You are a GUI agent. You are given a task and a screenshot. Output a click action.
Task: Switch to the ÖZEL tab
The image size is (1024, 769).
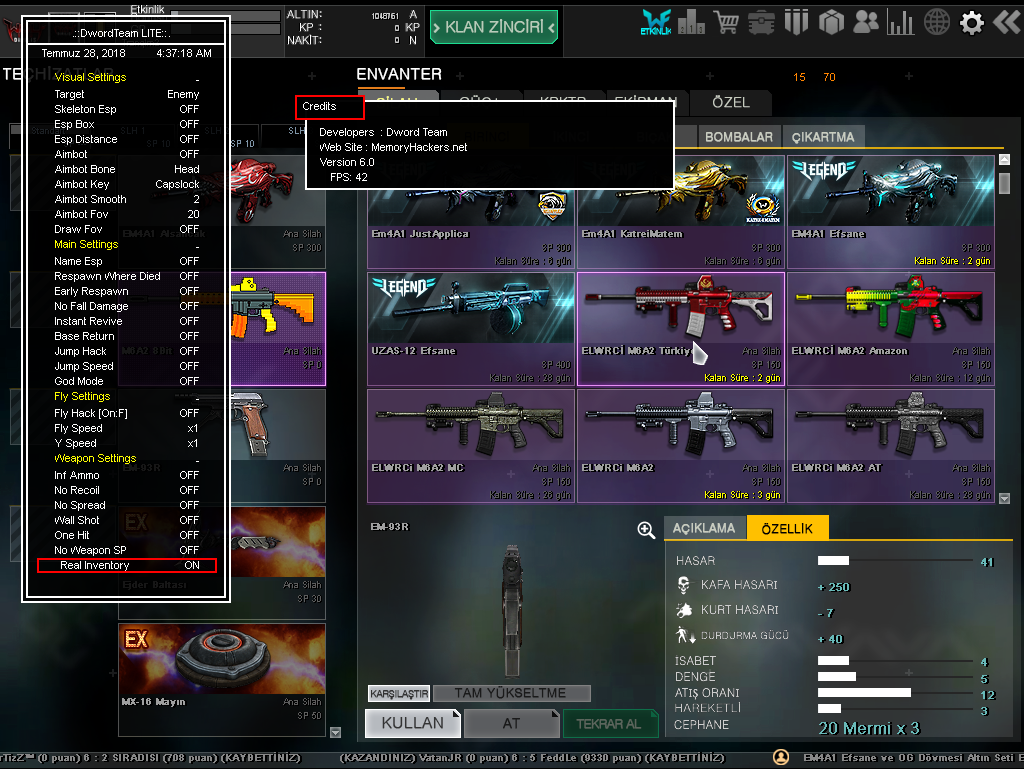coord(731,103)
